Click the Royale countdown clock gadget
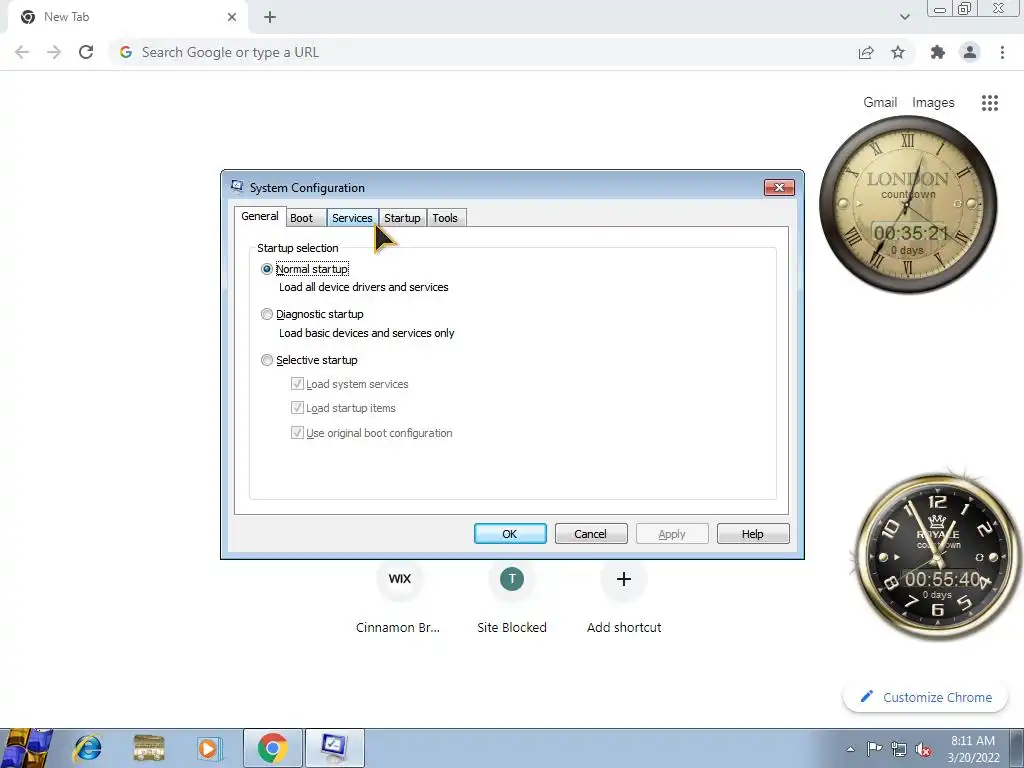Viewport: 1024px width, 768px height. pos(938,557)
